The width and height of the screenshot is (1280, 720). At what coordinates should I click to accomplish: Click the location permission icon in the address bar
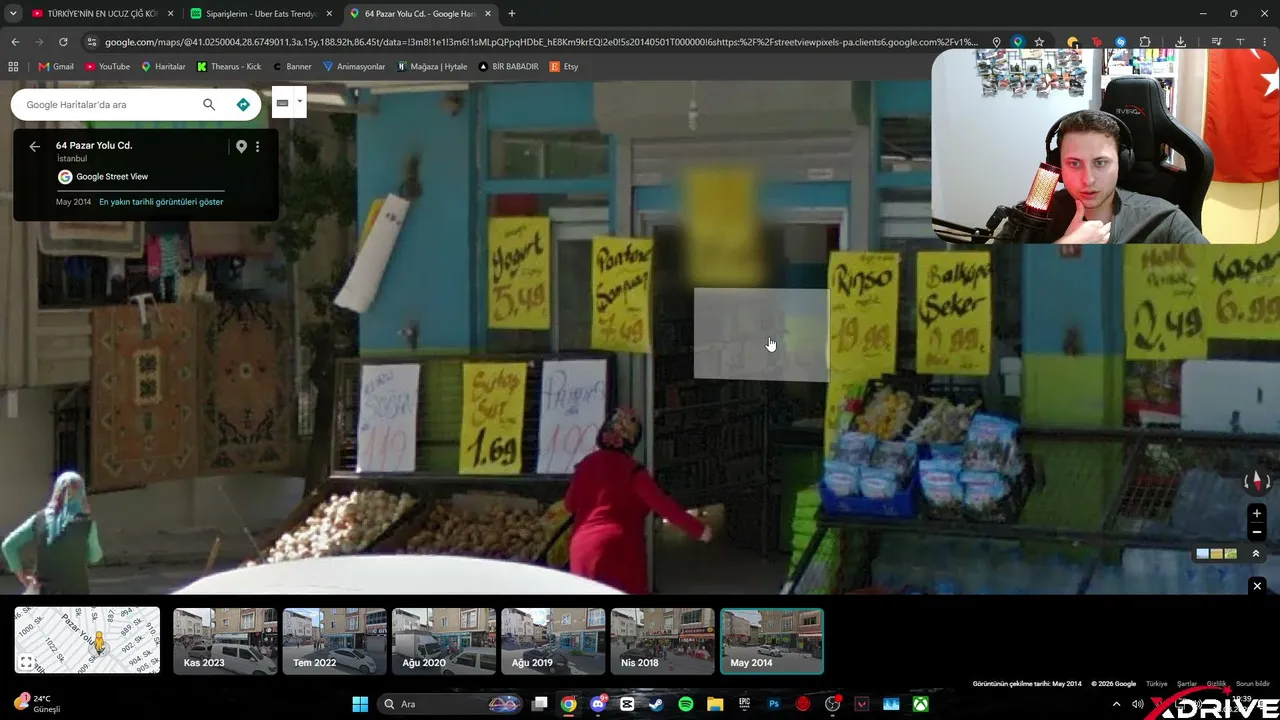[x=996, y=42]
